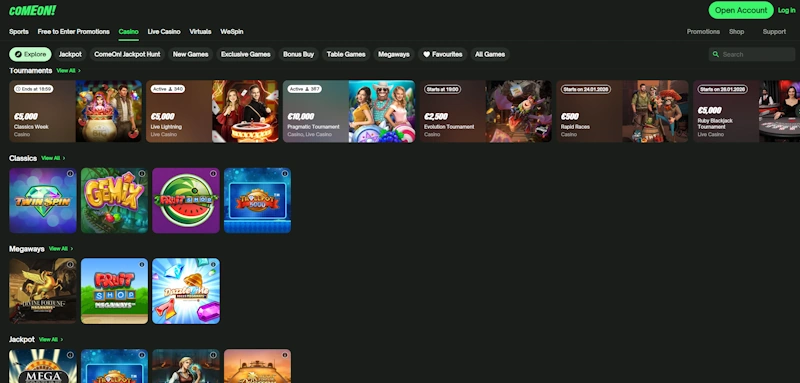
Task: Open the Pragmatic Tournament card
Action: click(349, 111)
